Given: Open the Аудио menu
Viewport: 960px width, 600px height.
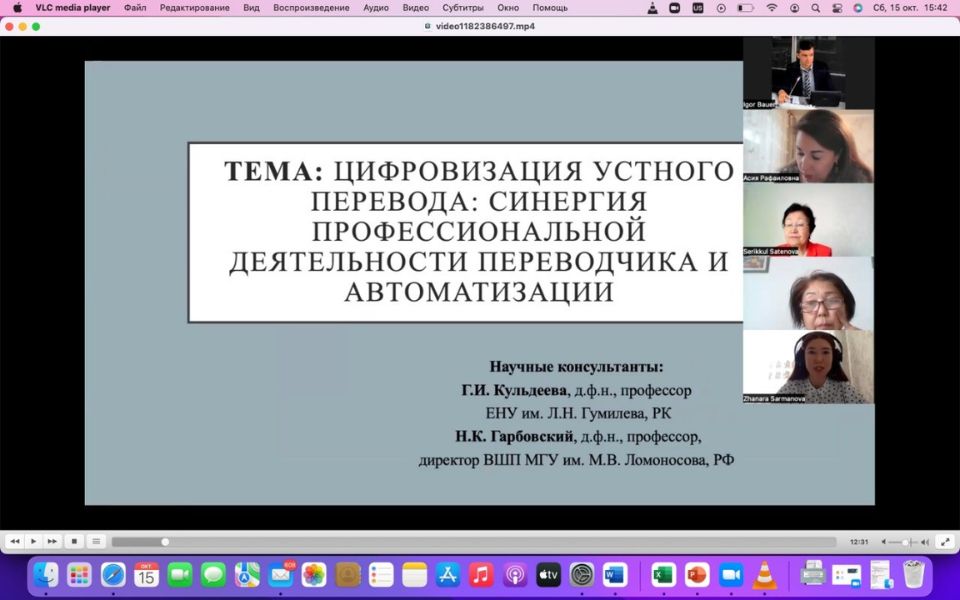Looking at the screenshot, I should click(x=376, y=8).
